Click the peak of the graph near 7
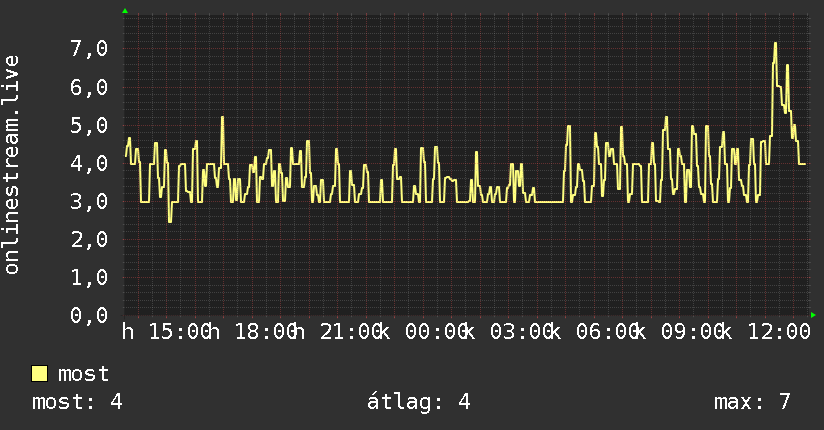Screen dimensions: 824x430 (775, 44)
